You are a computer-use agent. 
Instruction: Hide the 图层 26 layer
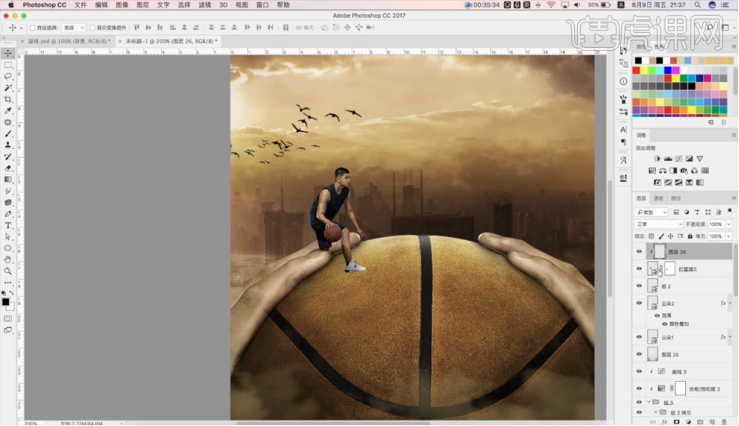pos(640,252)
